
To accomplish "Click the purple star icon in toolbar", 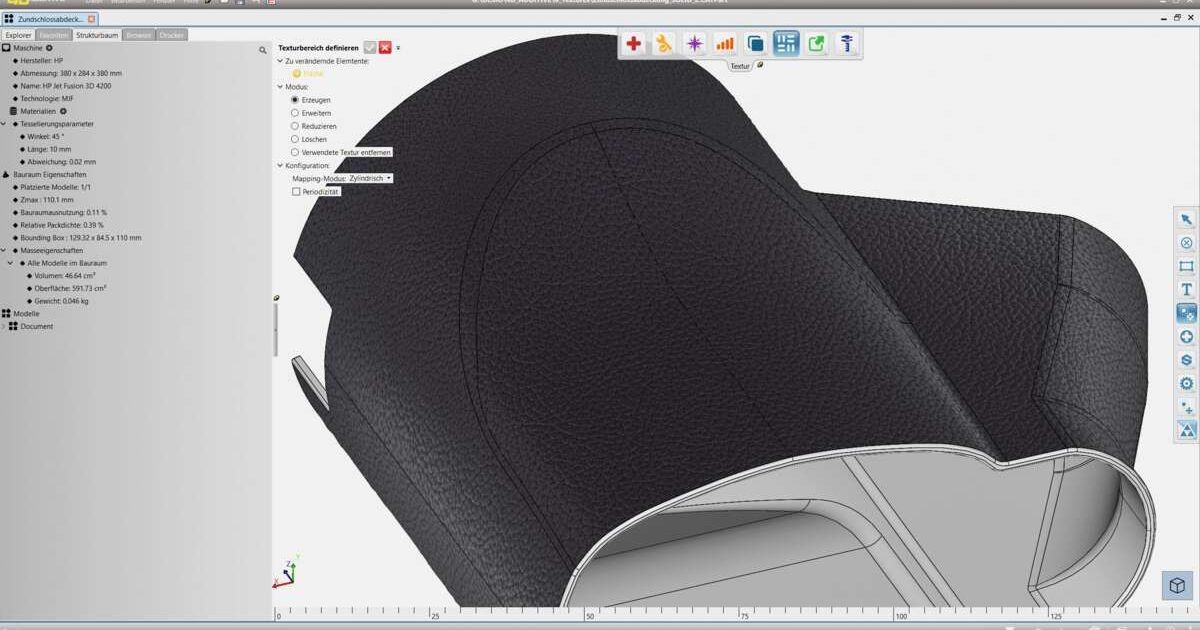I will tap(695, 43).
